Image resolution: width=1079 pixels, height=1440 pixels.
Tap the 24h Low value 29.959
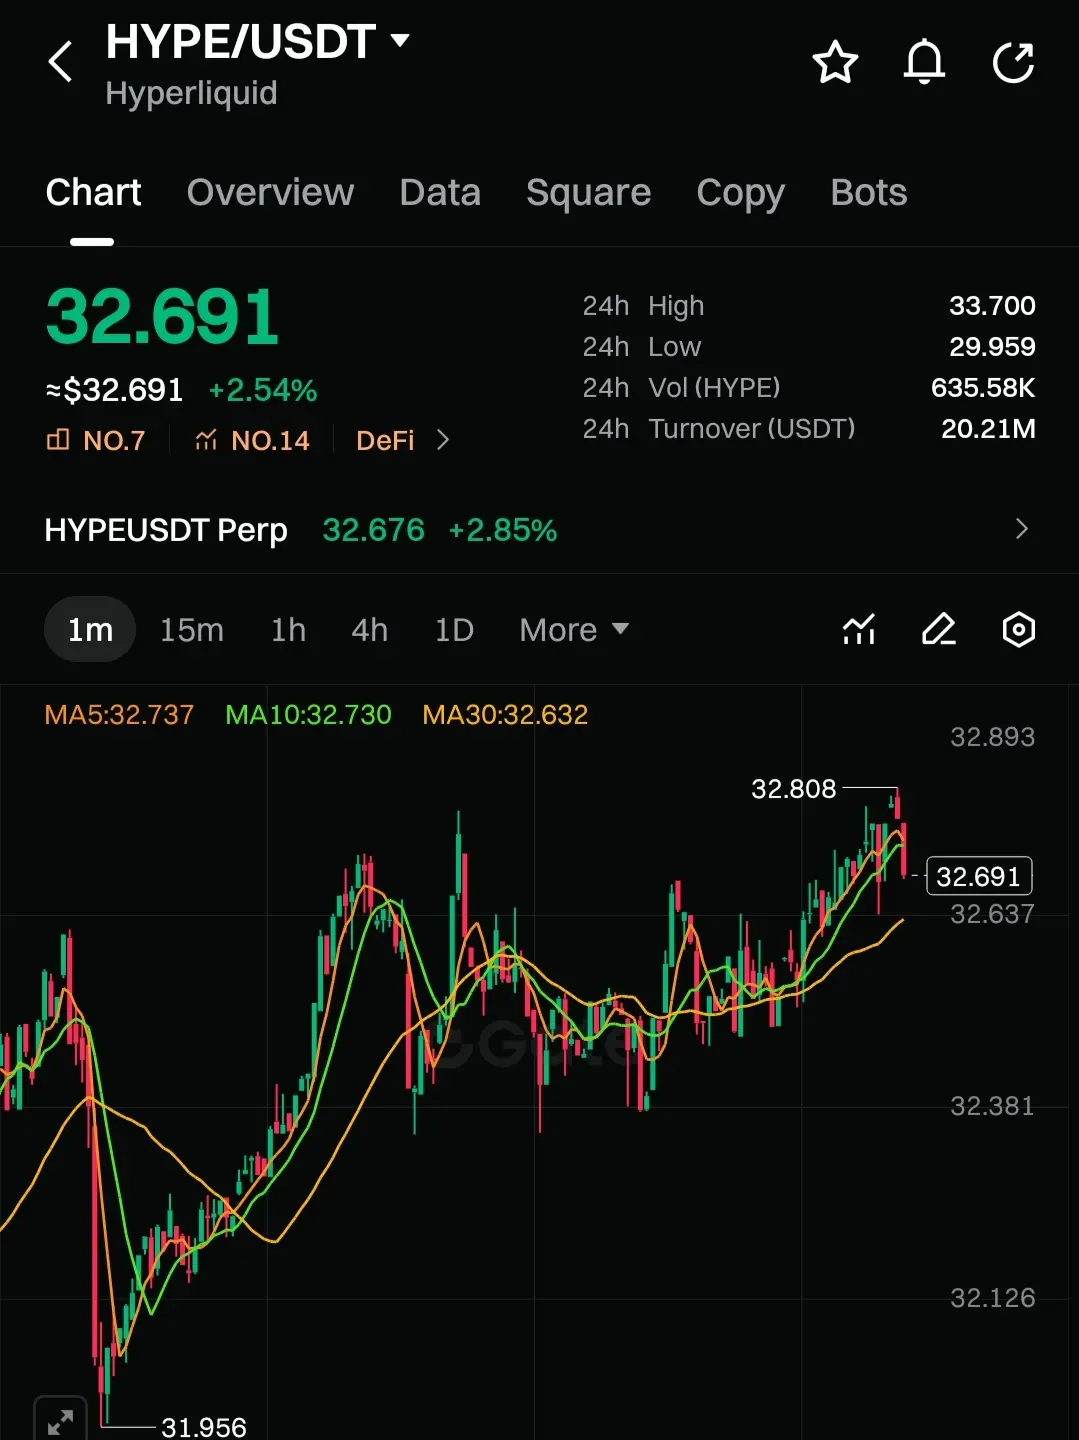[x=992, y=347]
